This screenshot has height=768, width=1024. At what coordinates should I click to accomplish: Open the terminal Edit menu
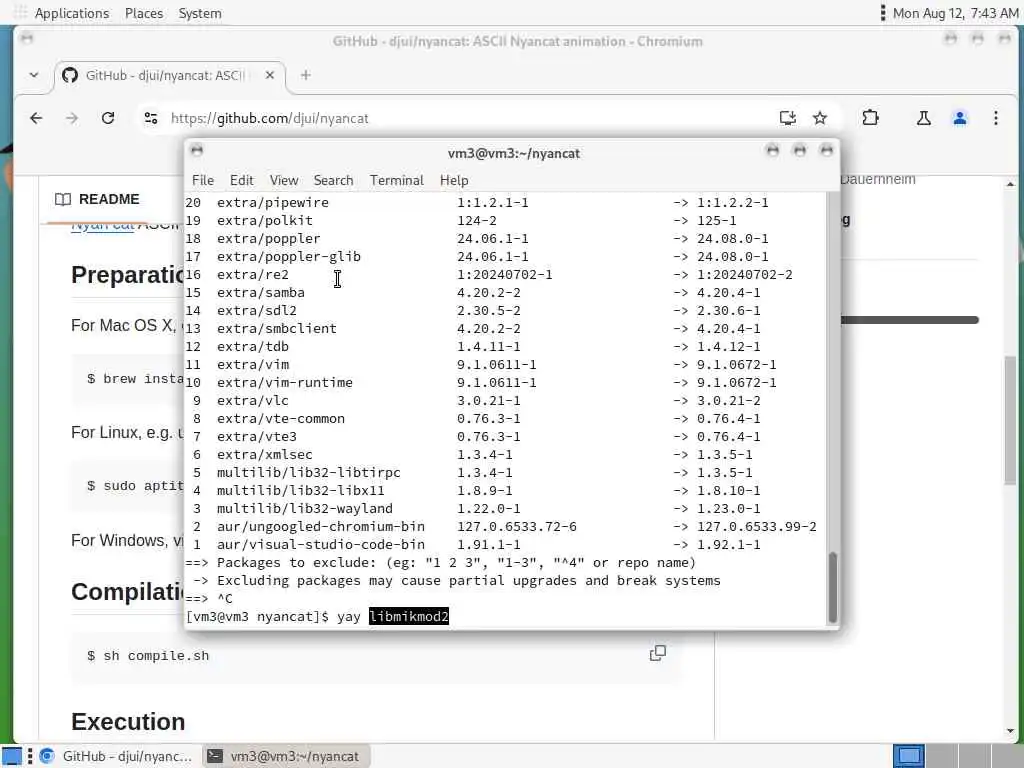point(241,180)
